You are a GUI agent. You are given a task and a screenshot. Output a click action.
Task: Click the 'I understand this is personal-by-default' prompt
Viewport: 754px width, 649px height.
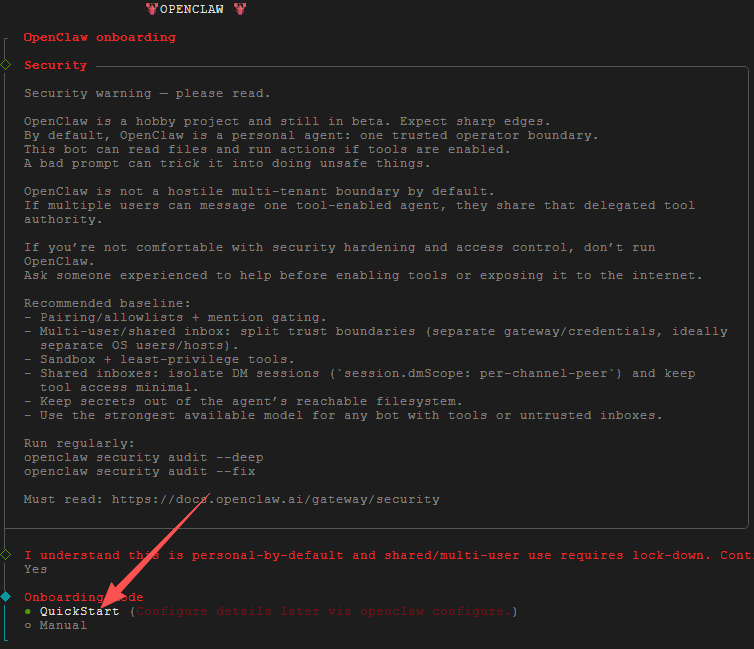coord(389,555)
